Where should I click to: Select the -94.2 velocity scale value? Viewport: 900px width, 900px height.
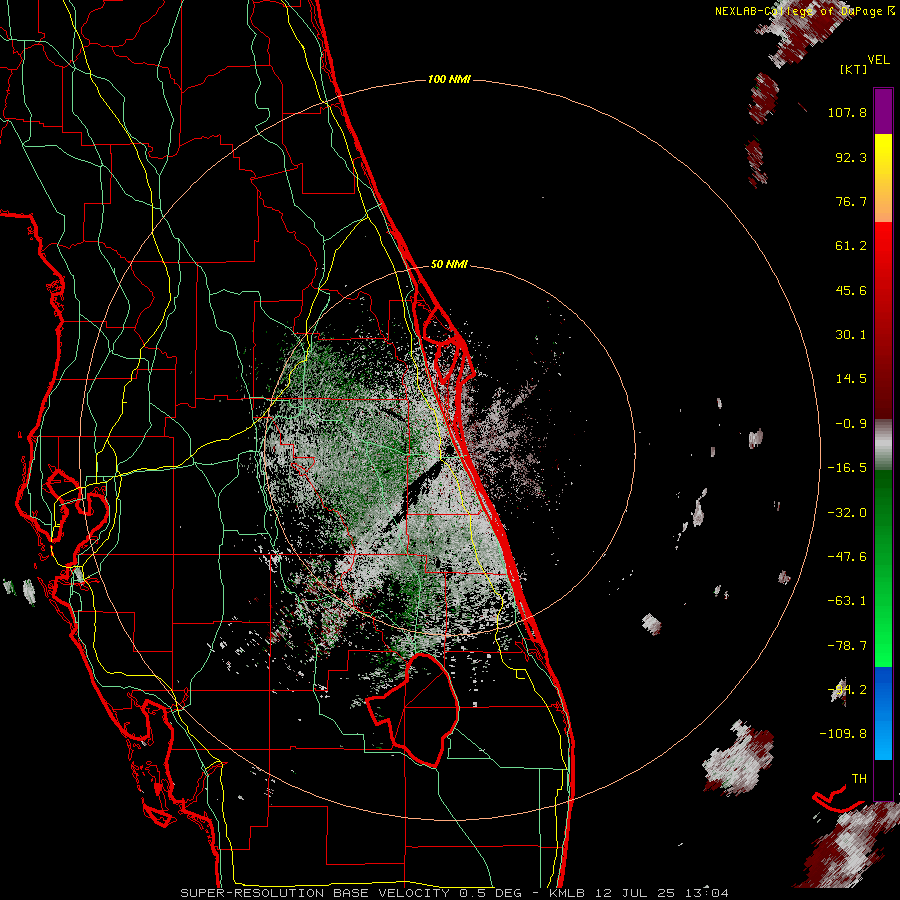[x=847, y=690]
